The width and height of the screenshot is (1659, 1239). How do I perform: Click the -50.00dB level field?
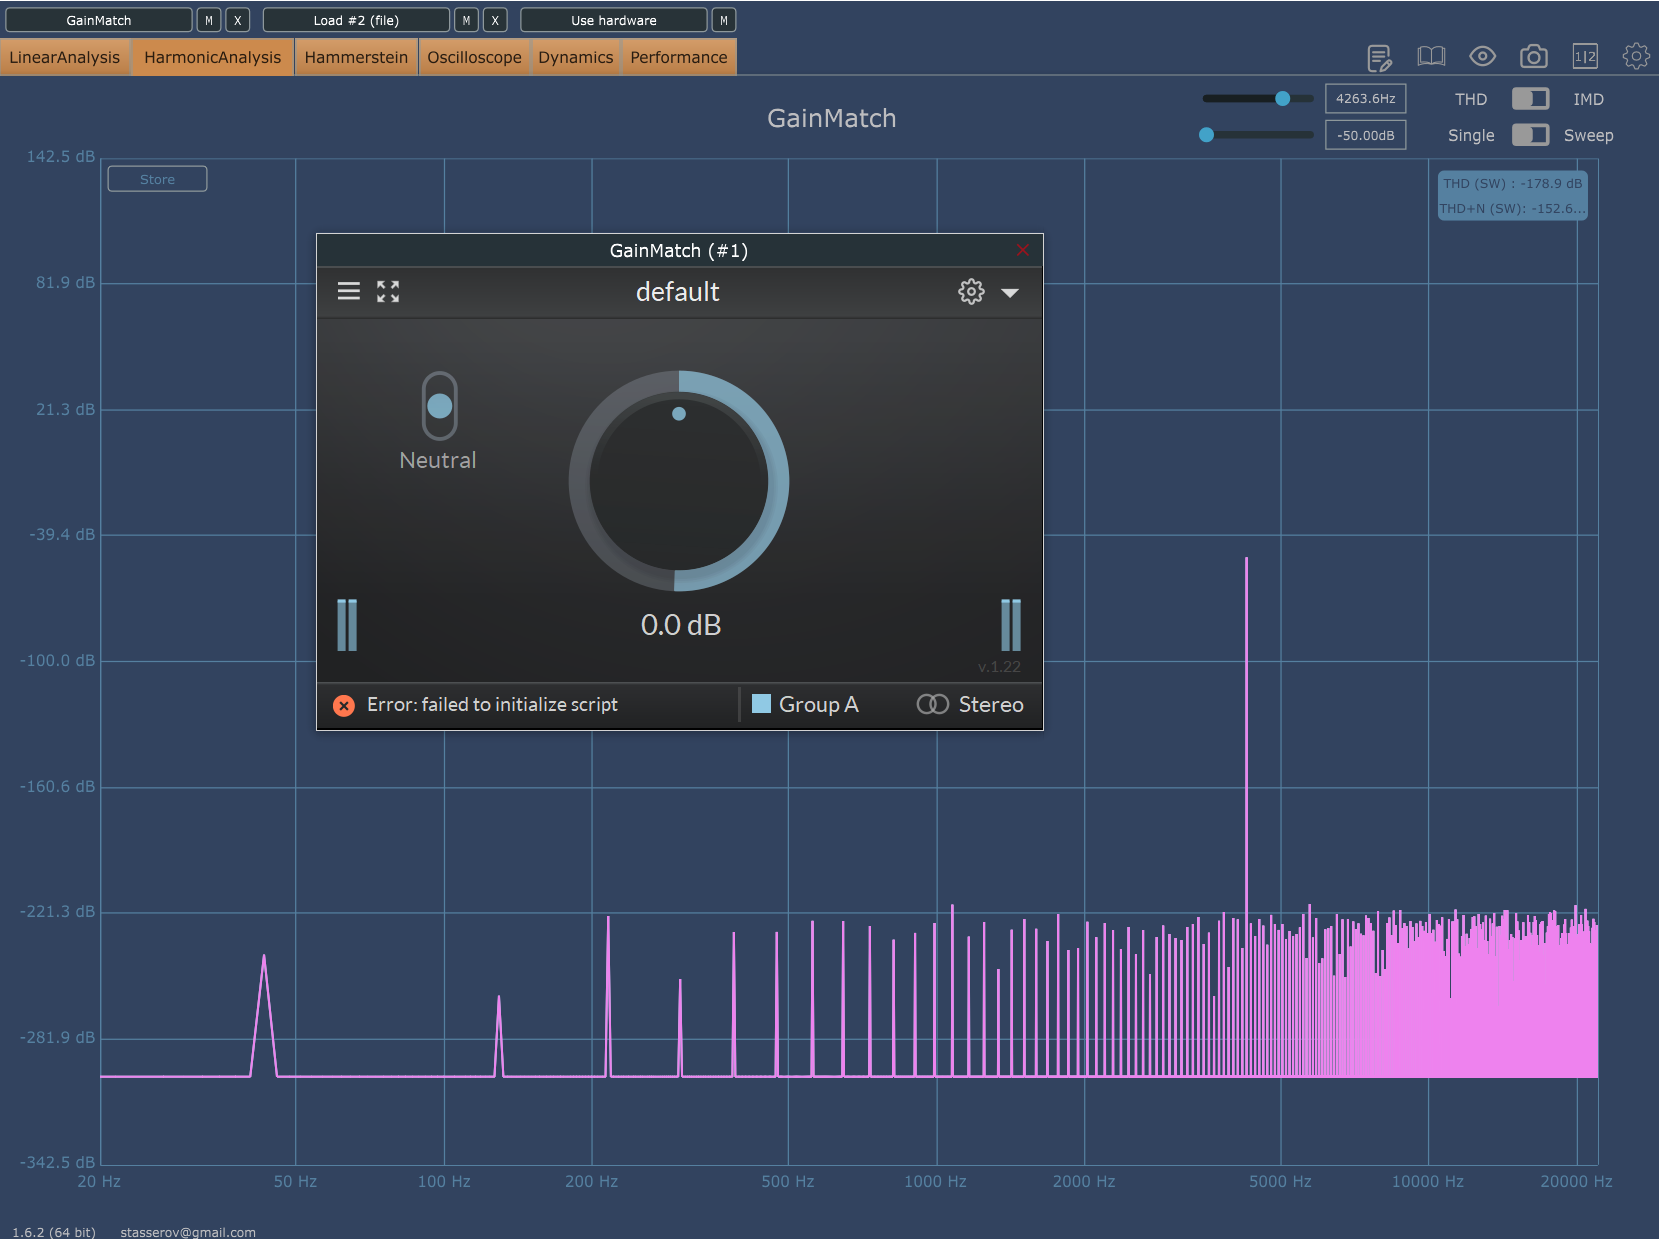(1366, 135)
